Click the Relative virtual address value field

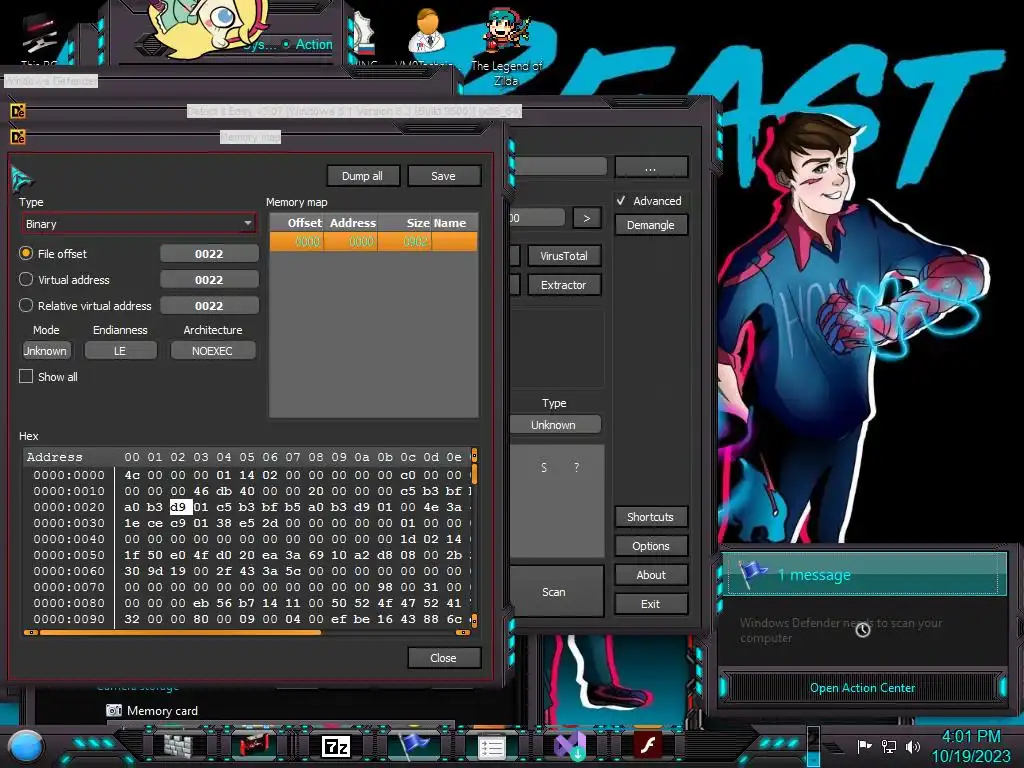209,306
